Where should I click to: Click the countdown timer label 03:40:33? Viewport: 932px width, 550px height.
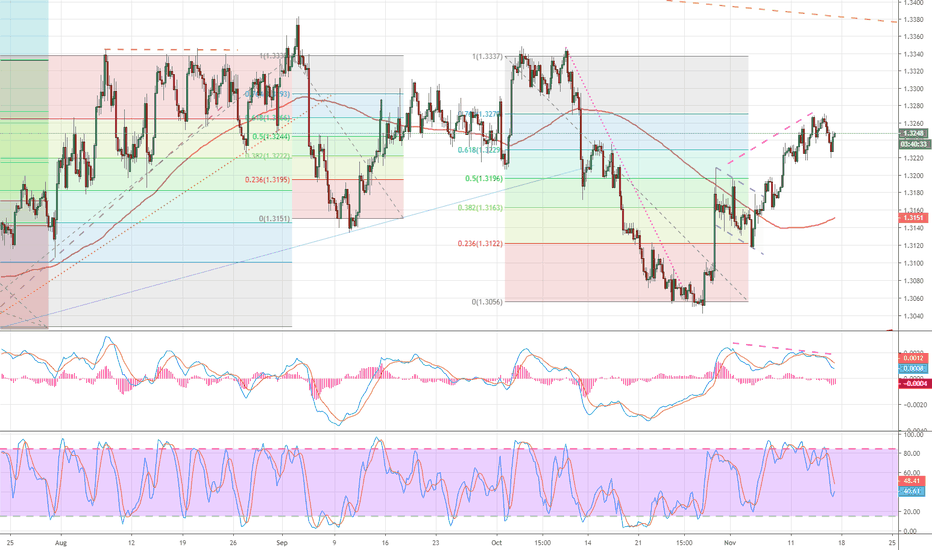click(x=911, y=143)
